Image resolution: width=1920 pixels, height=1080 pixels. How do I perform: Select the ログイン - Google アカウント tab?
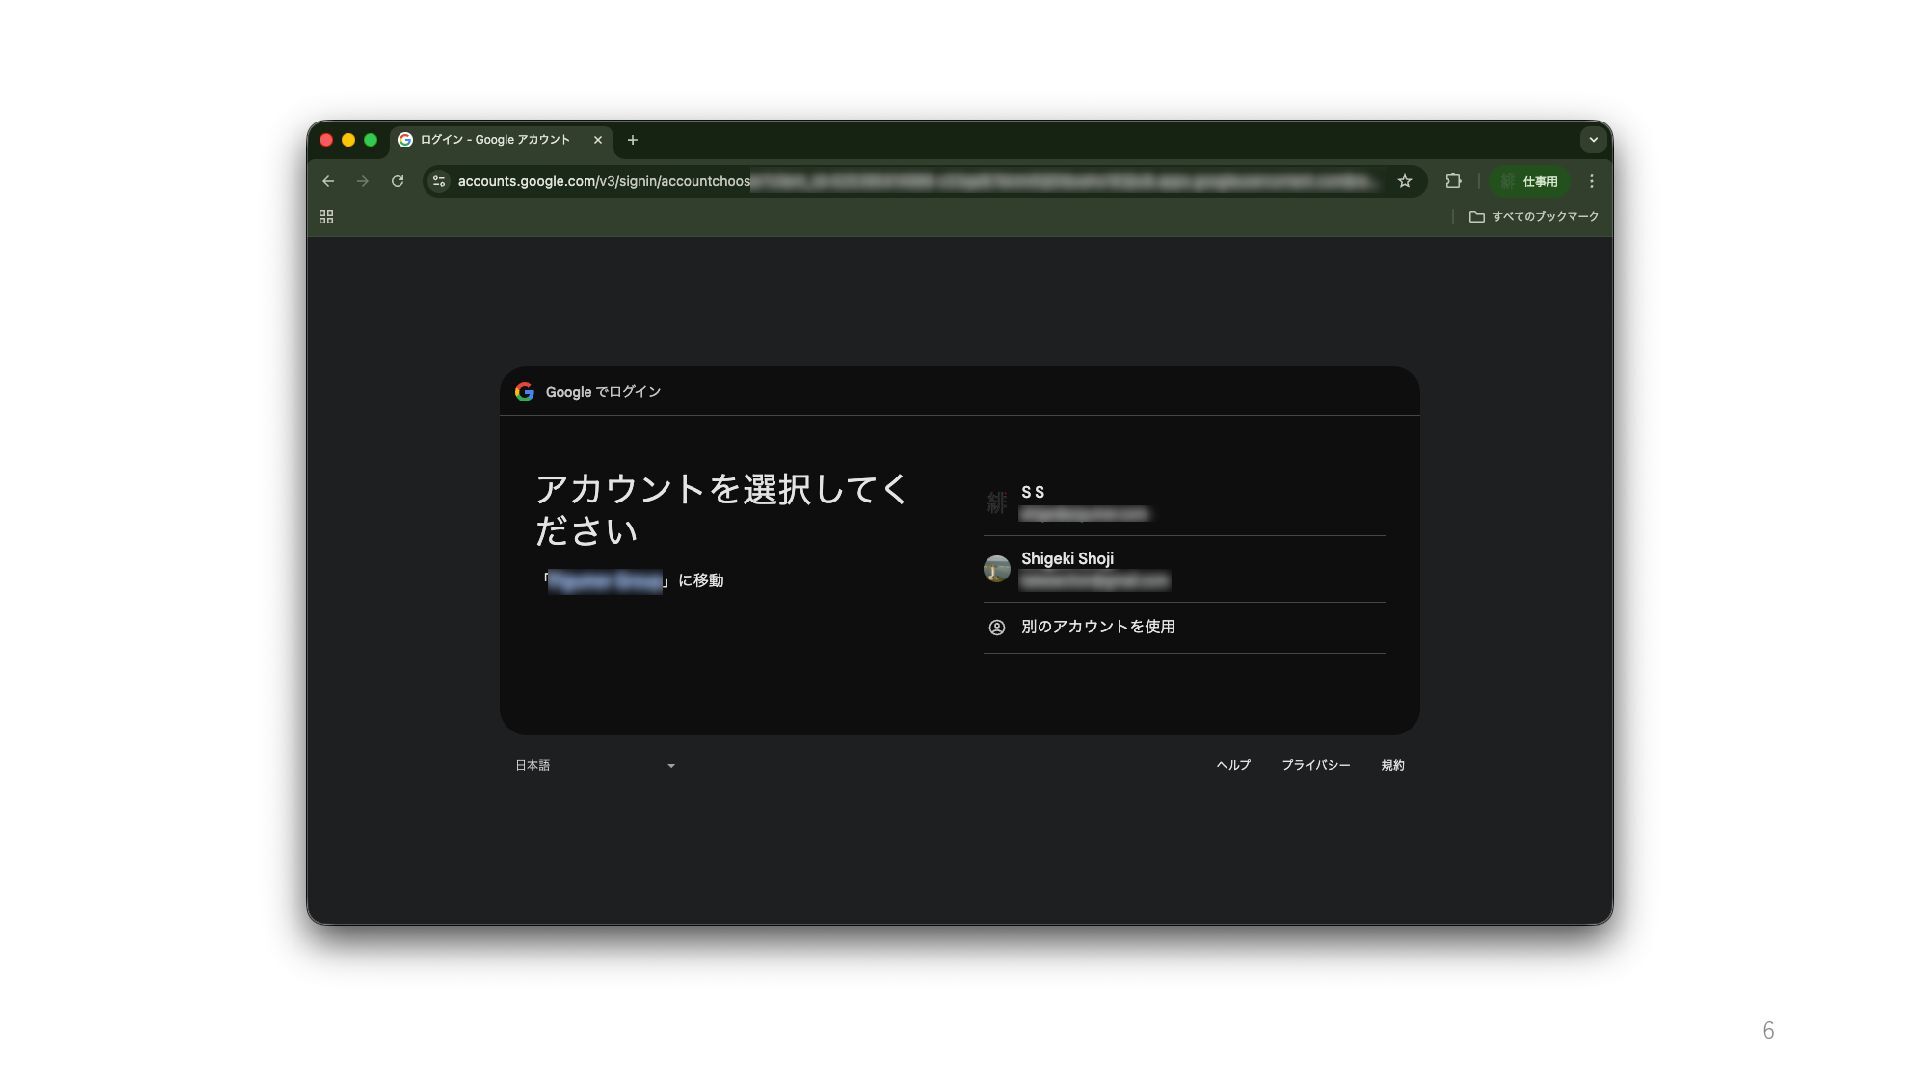[x=494, y=140]
